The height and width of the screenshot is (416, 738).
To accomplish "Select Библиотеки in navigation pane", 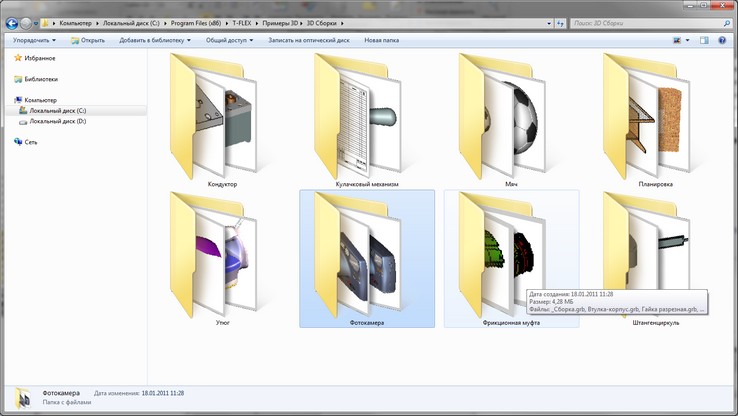I will point(41,79).
